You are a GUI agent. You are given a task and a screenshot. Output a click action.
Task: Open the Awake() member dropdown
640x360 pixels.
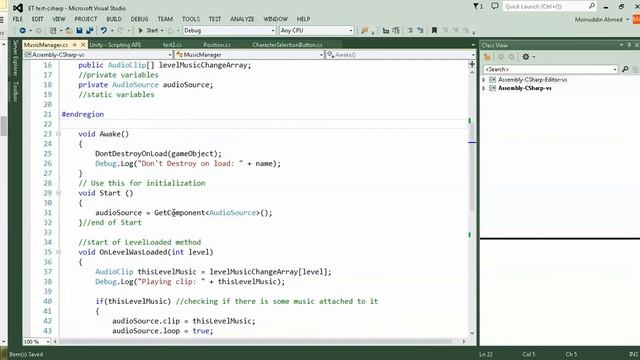(x=400, y=55)
